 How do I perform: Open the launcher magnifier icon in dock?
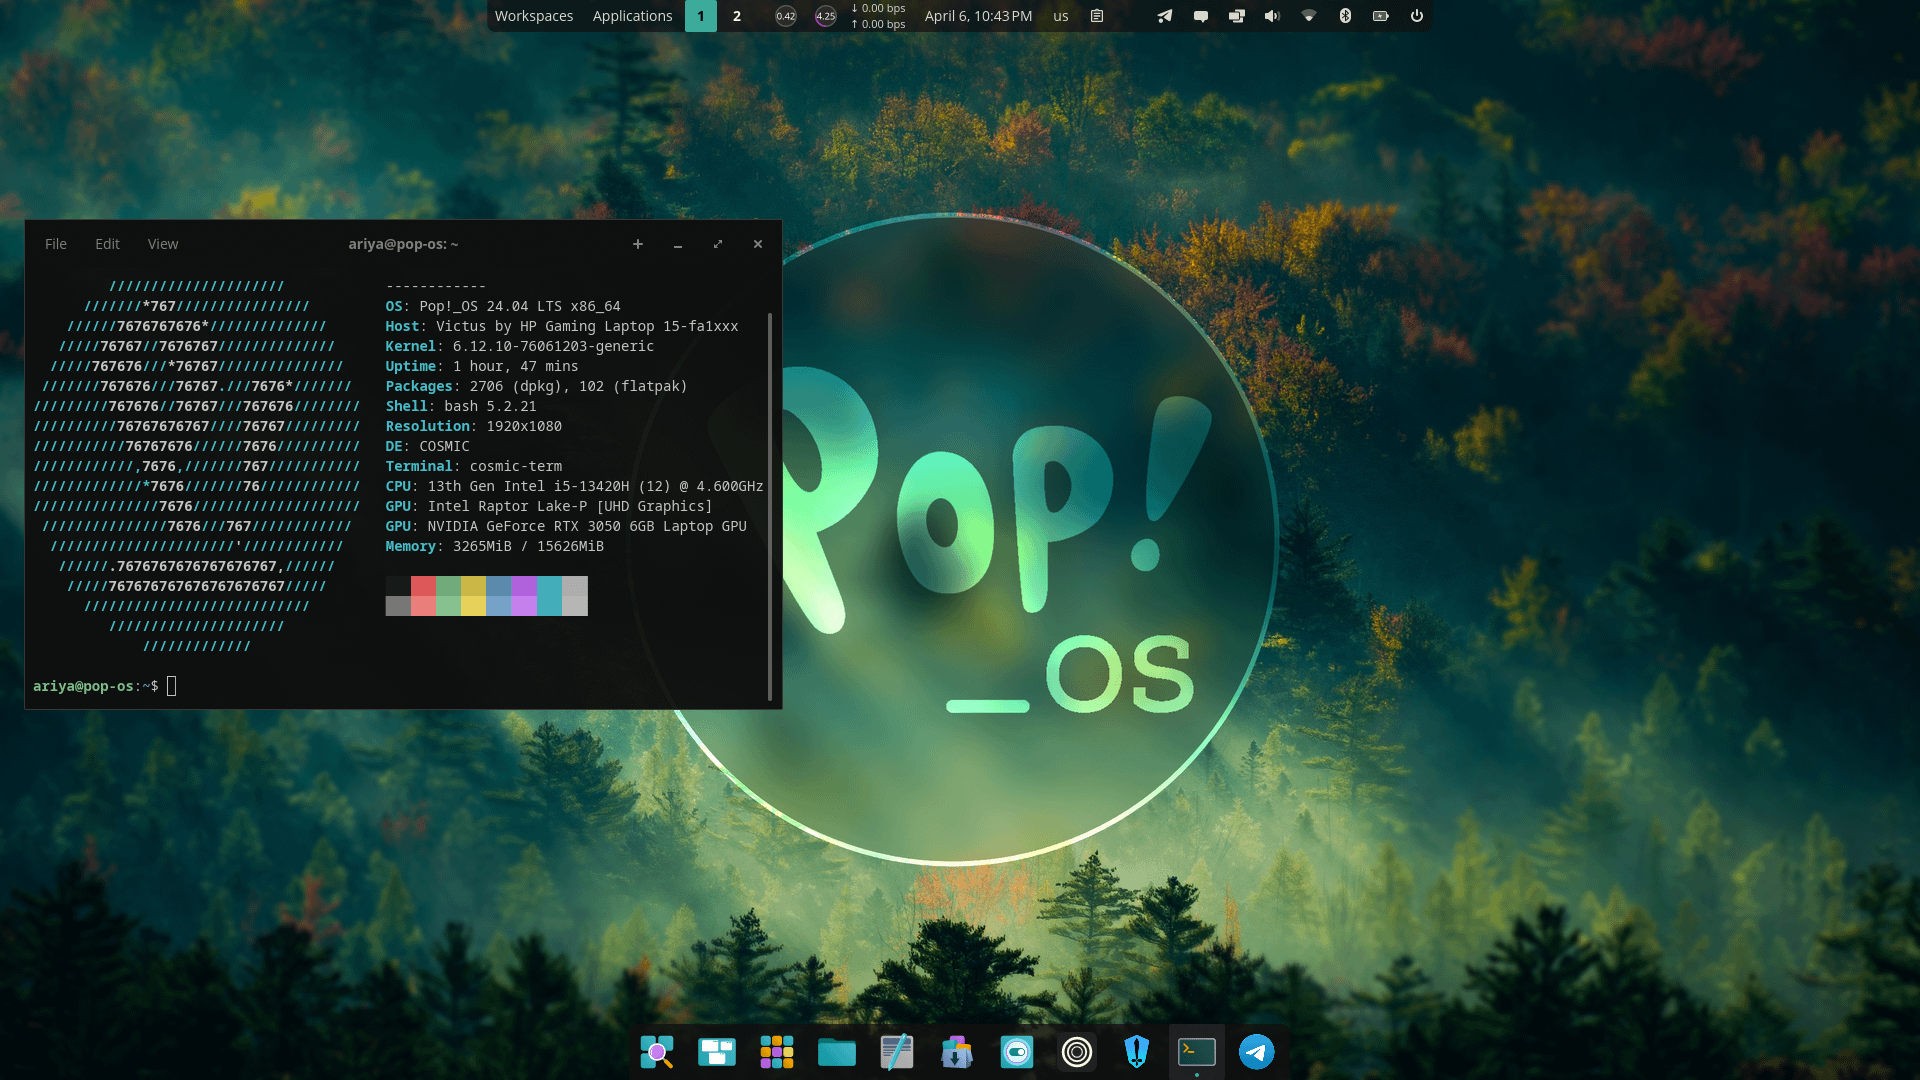(x=656, y=1052)
